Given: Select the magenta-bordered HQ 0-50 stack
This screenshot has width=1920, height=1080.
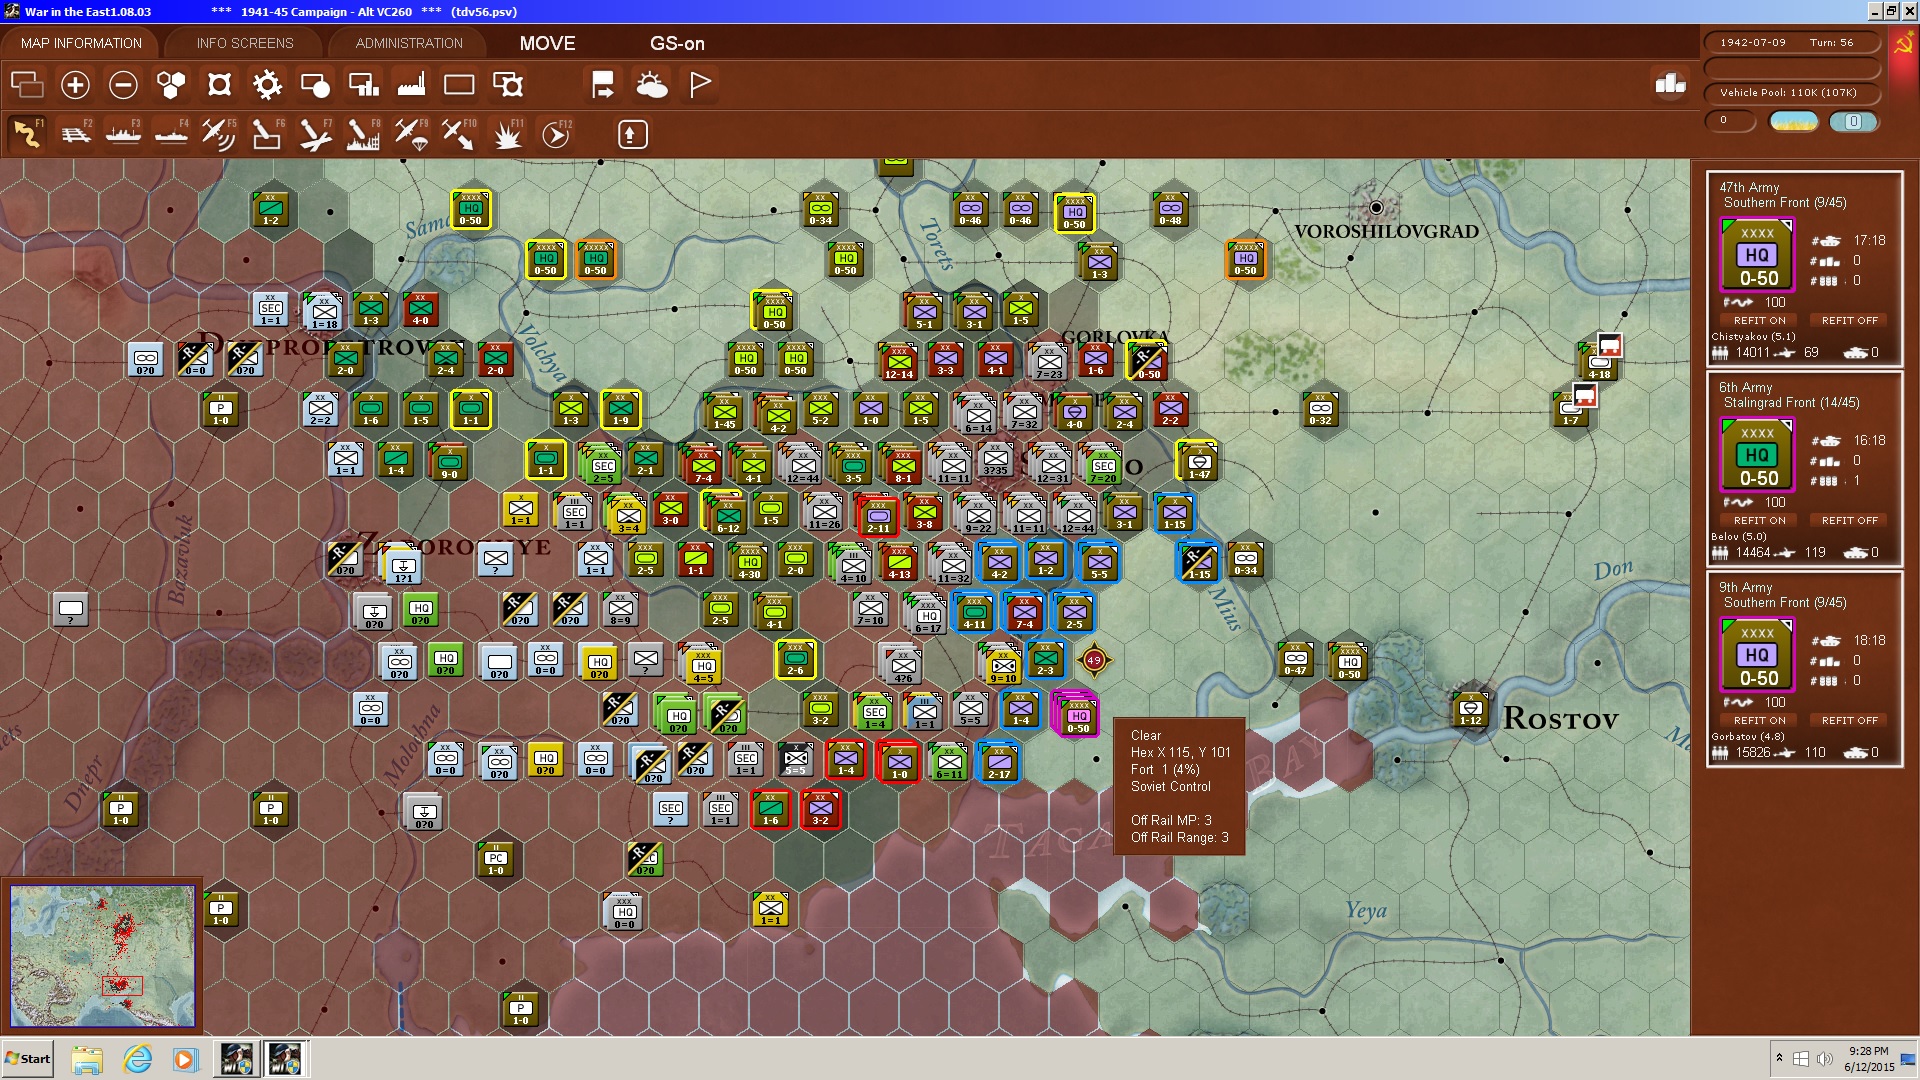Looking at the screenshot, I should 1077,714.
